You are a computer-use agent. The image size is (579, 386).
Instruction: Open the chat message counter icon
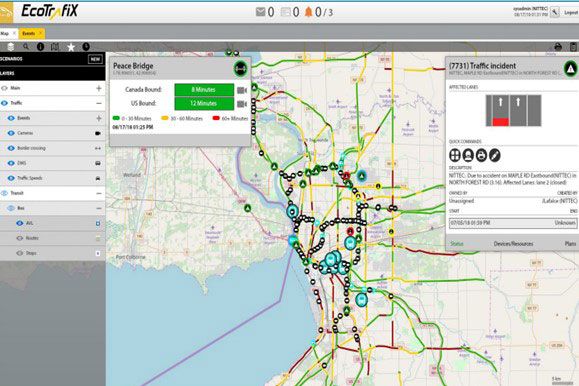[x=285, y=12]
